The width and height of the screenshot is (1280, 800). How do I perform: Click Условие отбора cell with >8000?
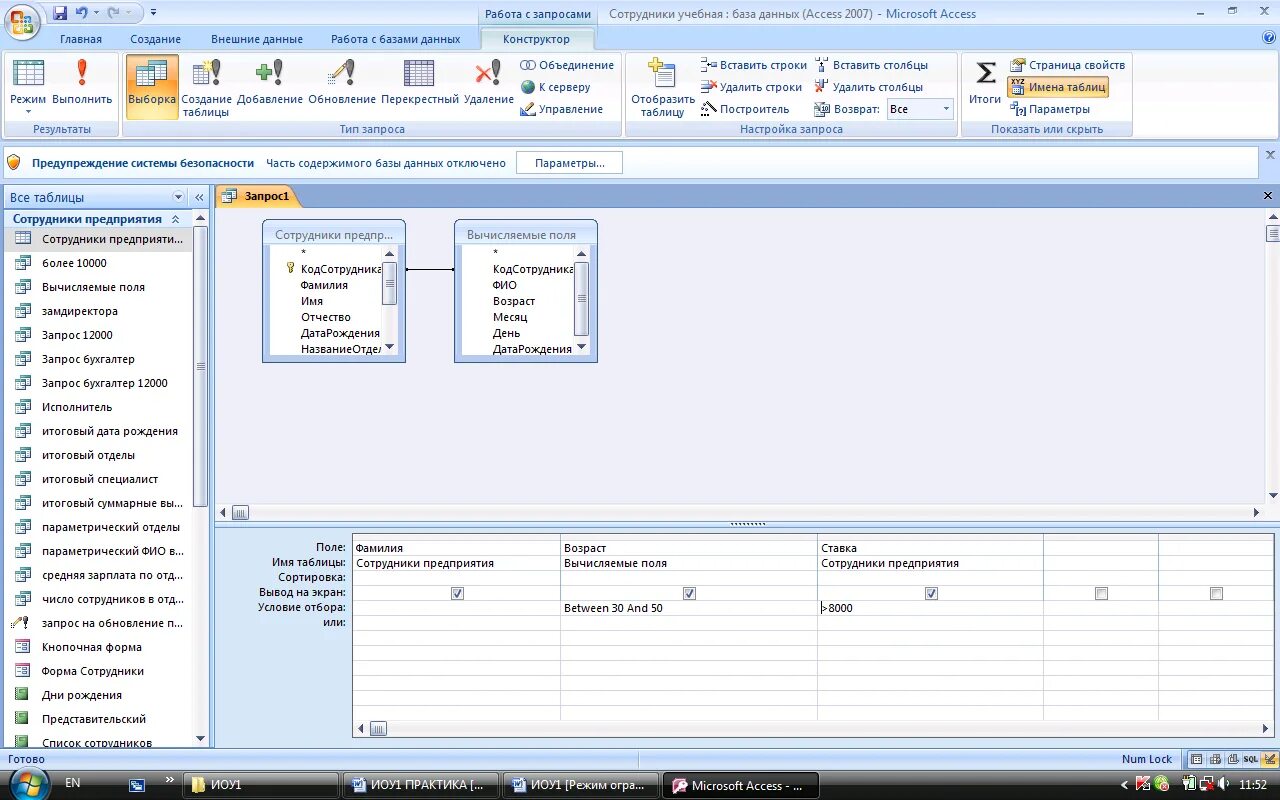930,608
